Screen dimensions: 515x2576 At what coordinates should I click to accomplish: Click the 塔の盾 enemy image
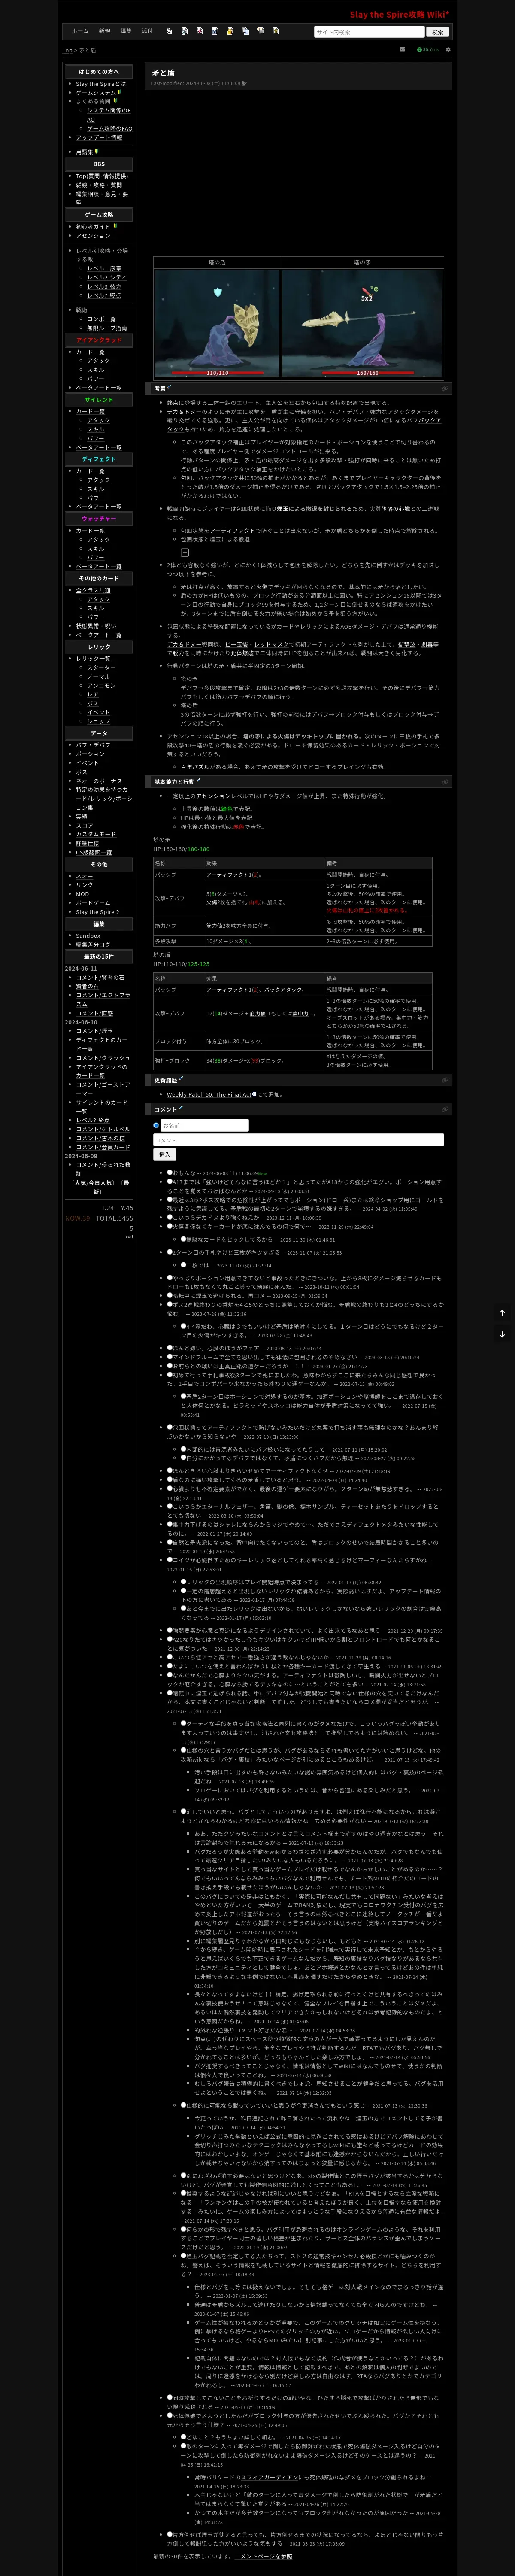[x=217, y=323]
